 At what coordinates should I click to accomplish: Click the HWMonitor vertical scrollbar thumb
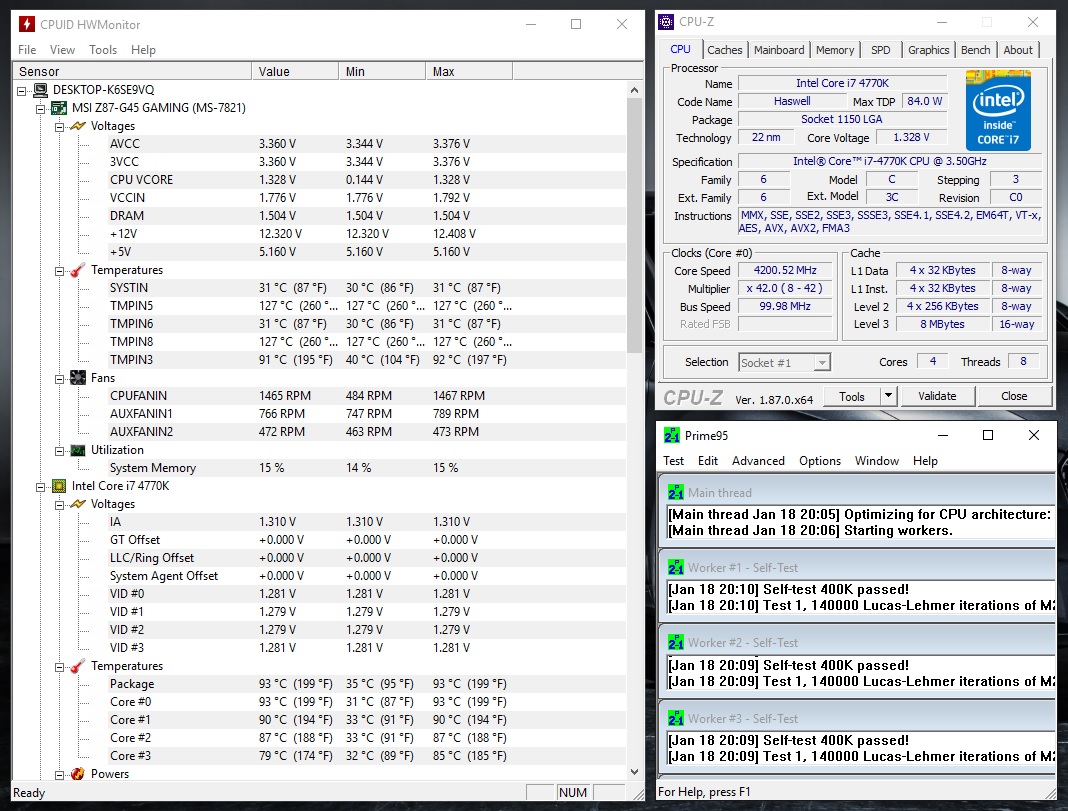[634, 225]
